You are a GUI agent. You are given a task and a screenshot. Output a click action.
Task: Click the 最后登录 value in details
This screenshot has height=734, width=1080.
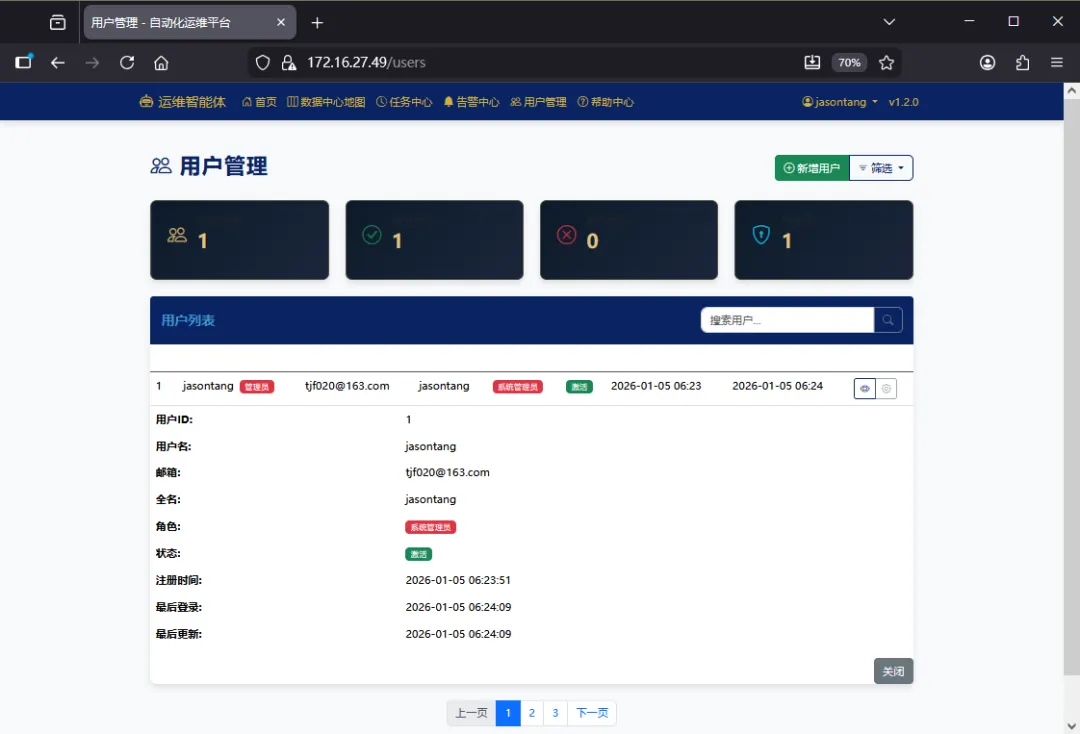[458, 607]
